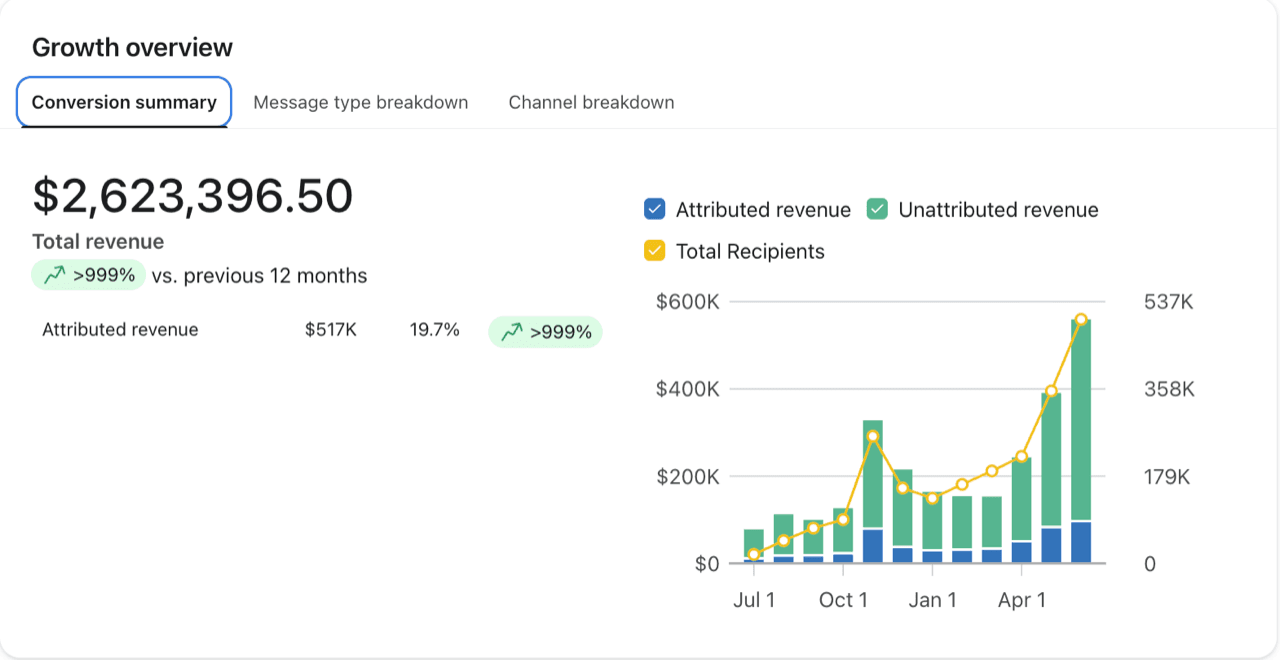This screenshot has height=660, width=1280.
Task: Click the $600K y-axis label
Action: click(687, 301)
